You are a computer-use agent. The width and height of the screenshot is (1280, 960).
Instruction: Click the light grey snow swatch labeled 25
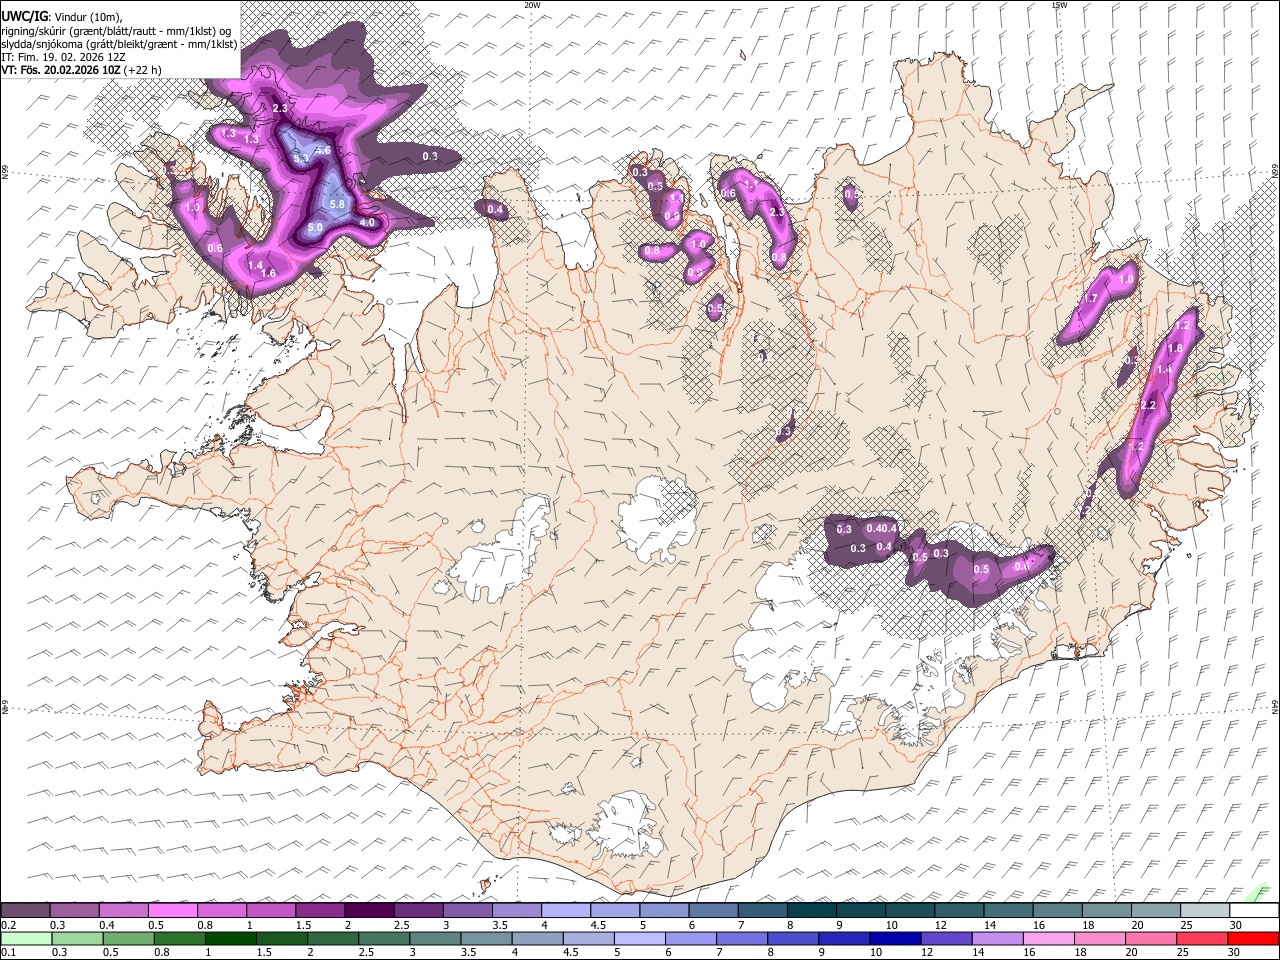click(x=1204, y=911)
